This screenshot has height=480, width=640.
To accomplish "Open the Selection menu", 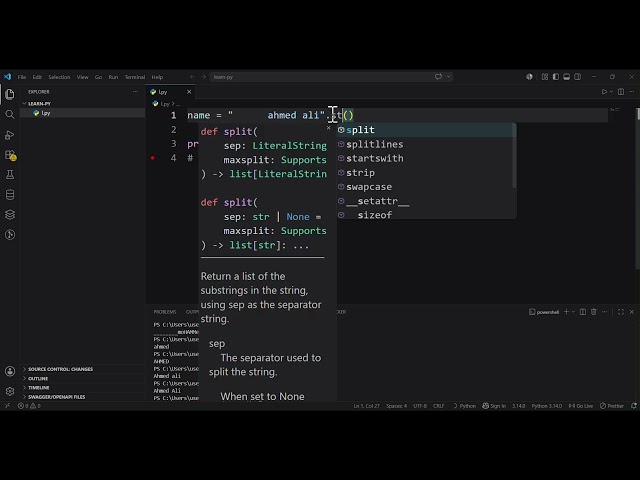I will [59, 77].
